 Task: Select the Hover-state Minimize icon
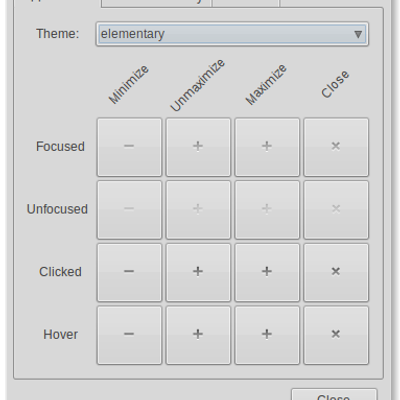[x=129, y=335]
